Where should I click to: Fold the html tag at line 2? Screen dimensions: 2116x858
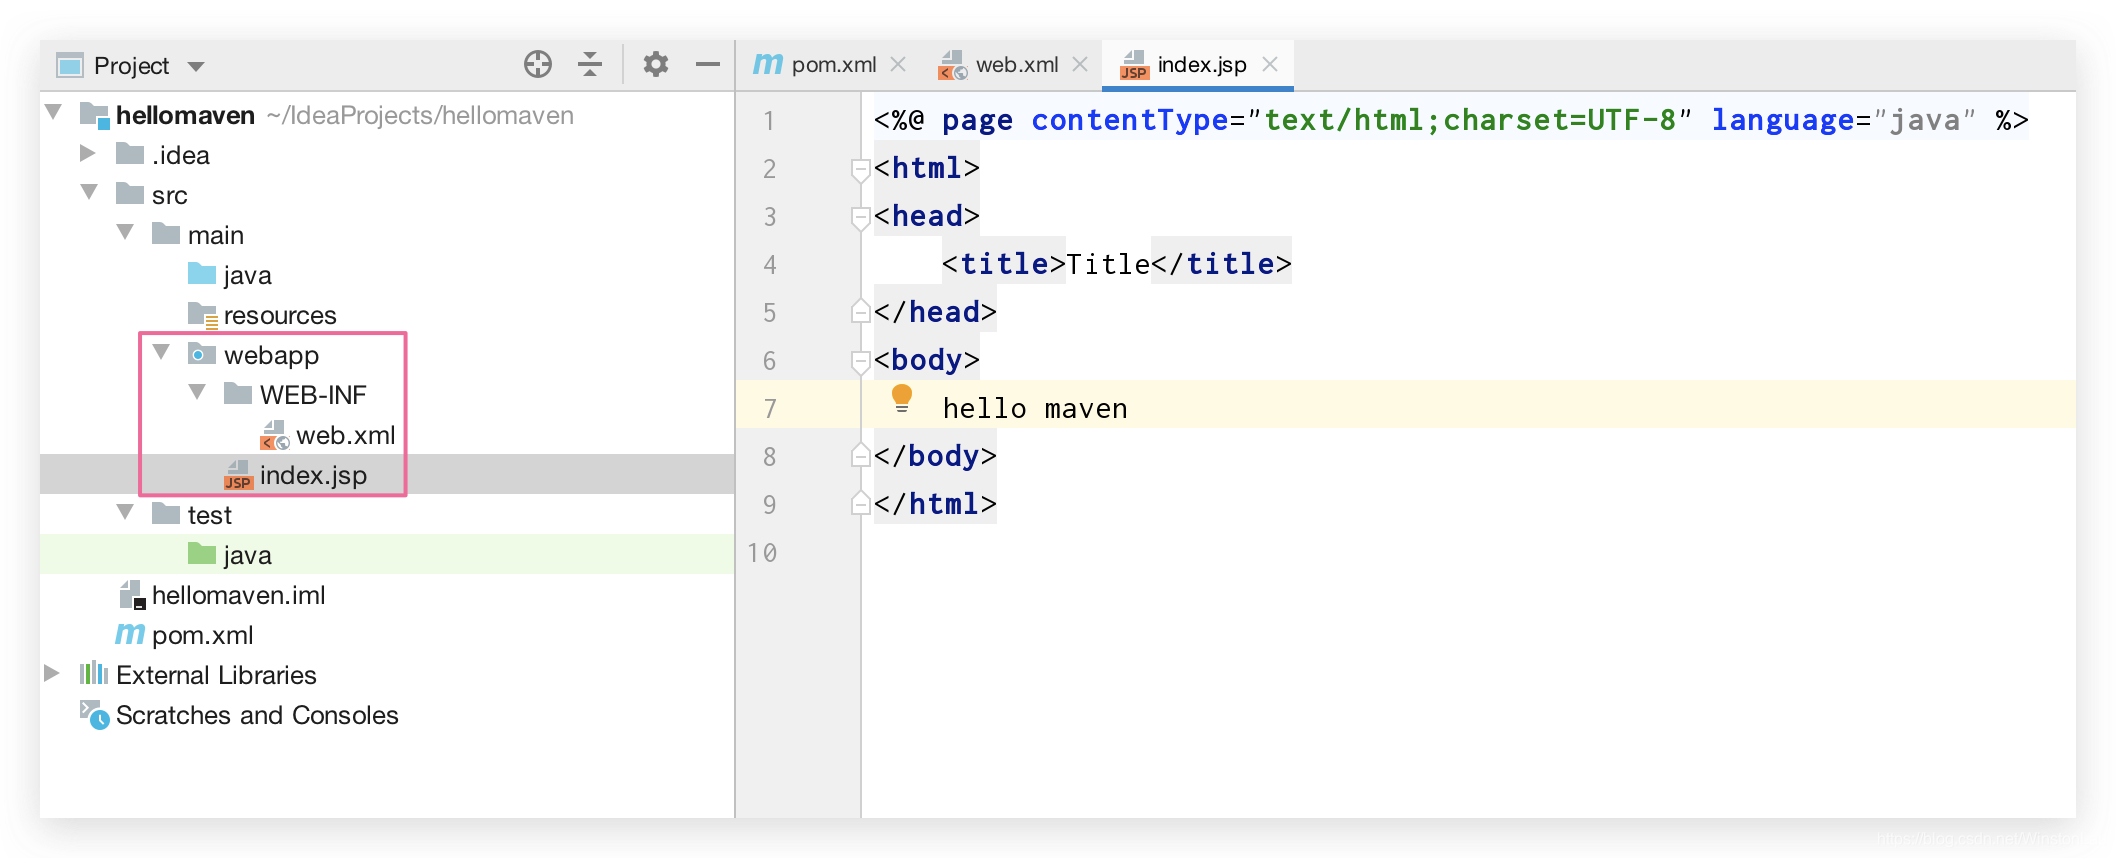pos(860,169)
